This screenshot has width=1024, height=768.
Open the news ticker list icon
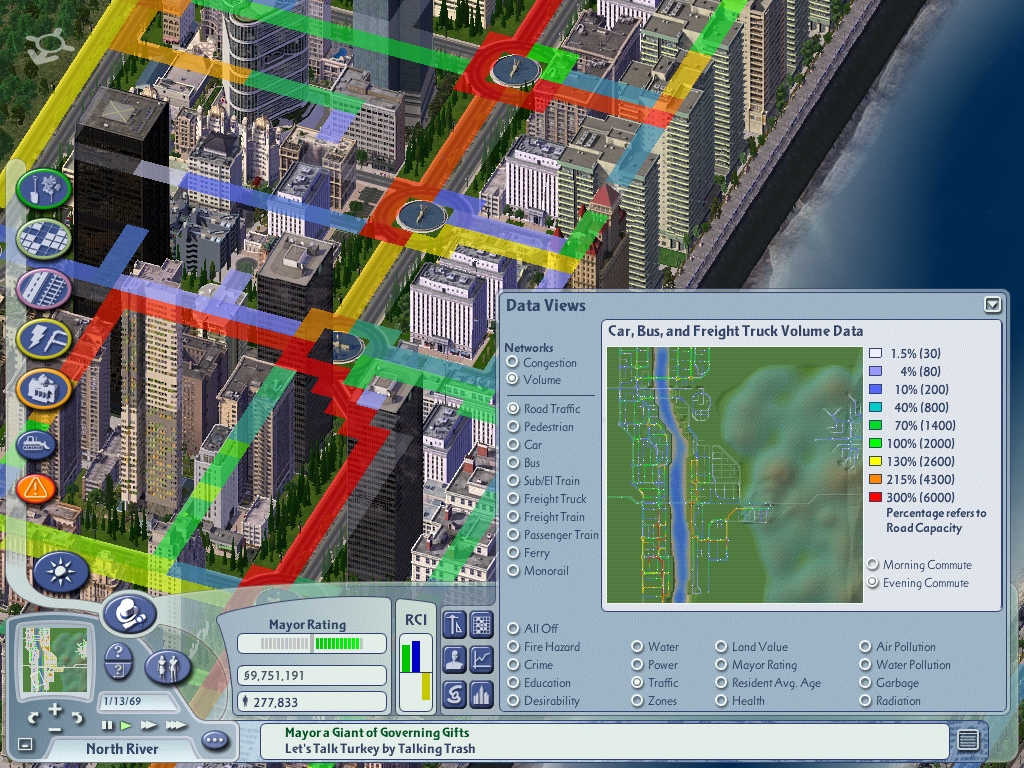(x=968, y=740)
